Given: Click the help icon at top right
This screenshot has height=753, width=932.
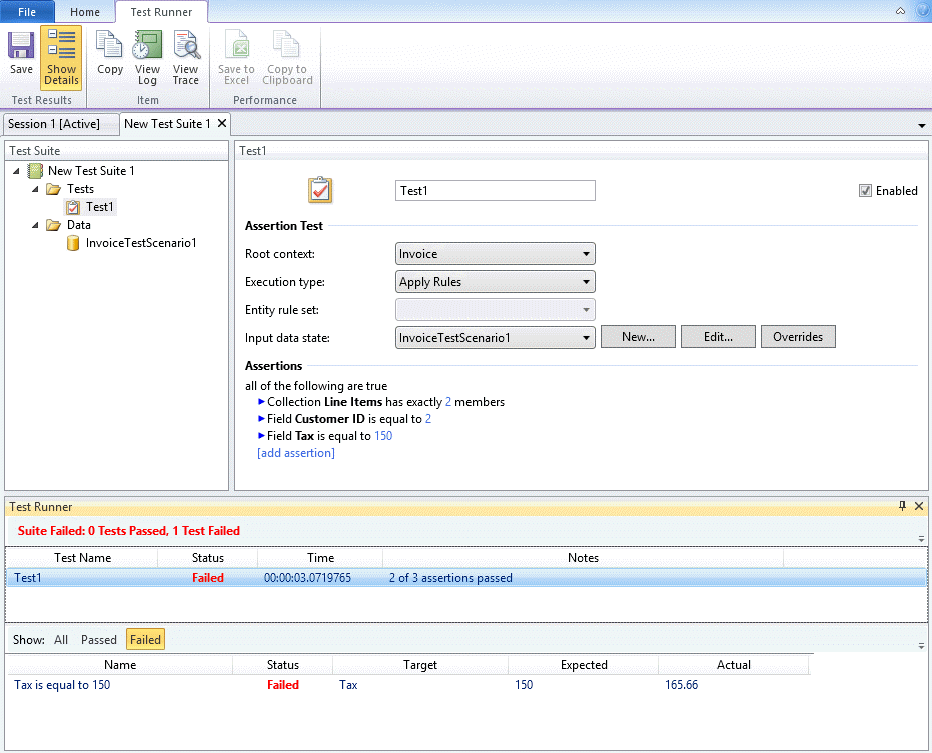Looking at the screenshot, I should click(x=921, y=11).
